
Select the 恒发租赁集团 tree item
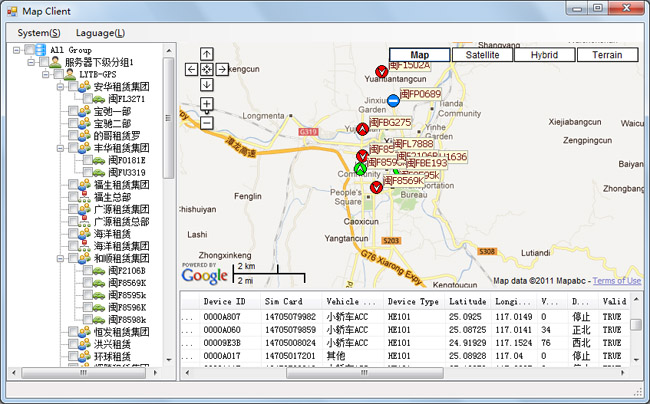(121, 332)
